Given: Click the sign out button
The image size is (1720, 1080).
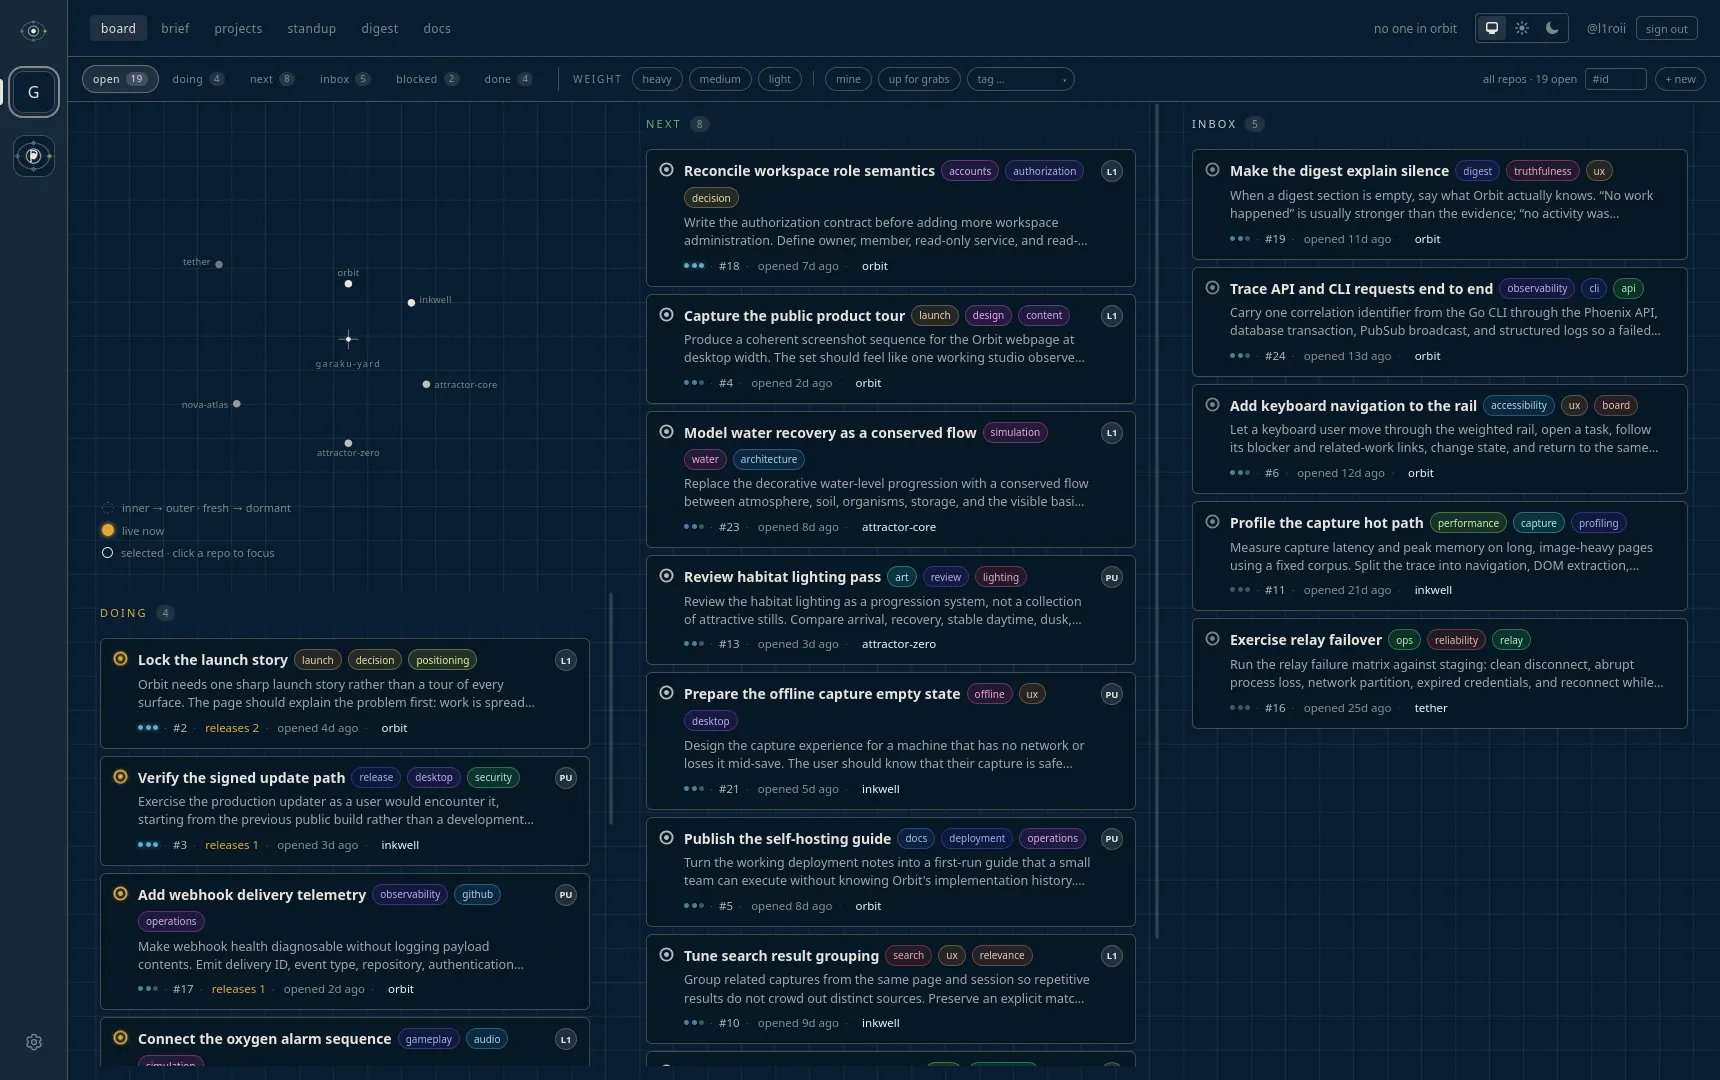Looking at the screenshot, I should tap(1666, 28).
